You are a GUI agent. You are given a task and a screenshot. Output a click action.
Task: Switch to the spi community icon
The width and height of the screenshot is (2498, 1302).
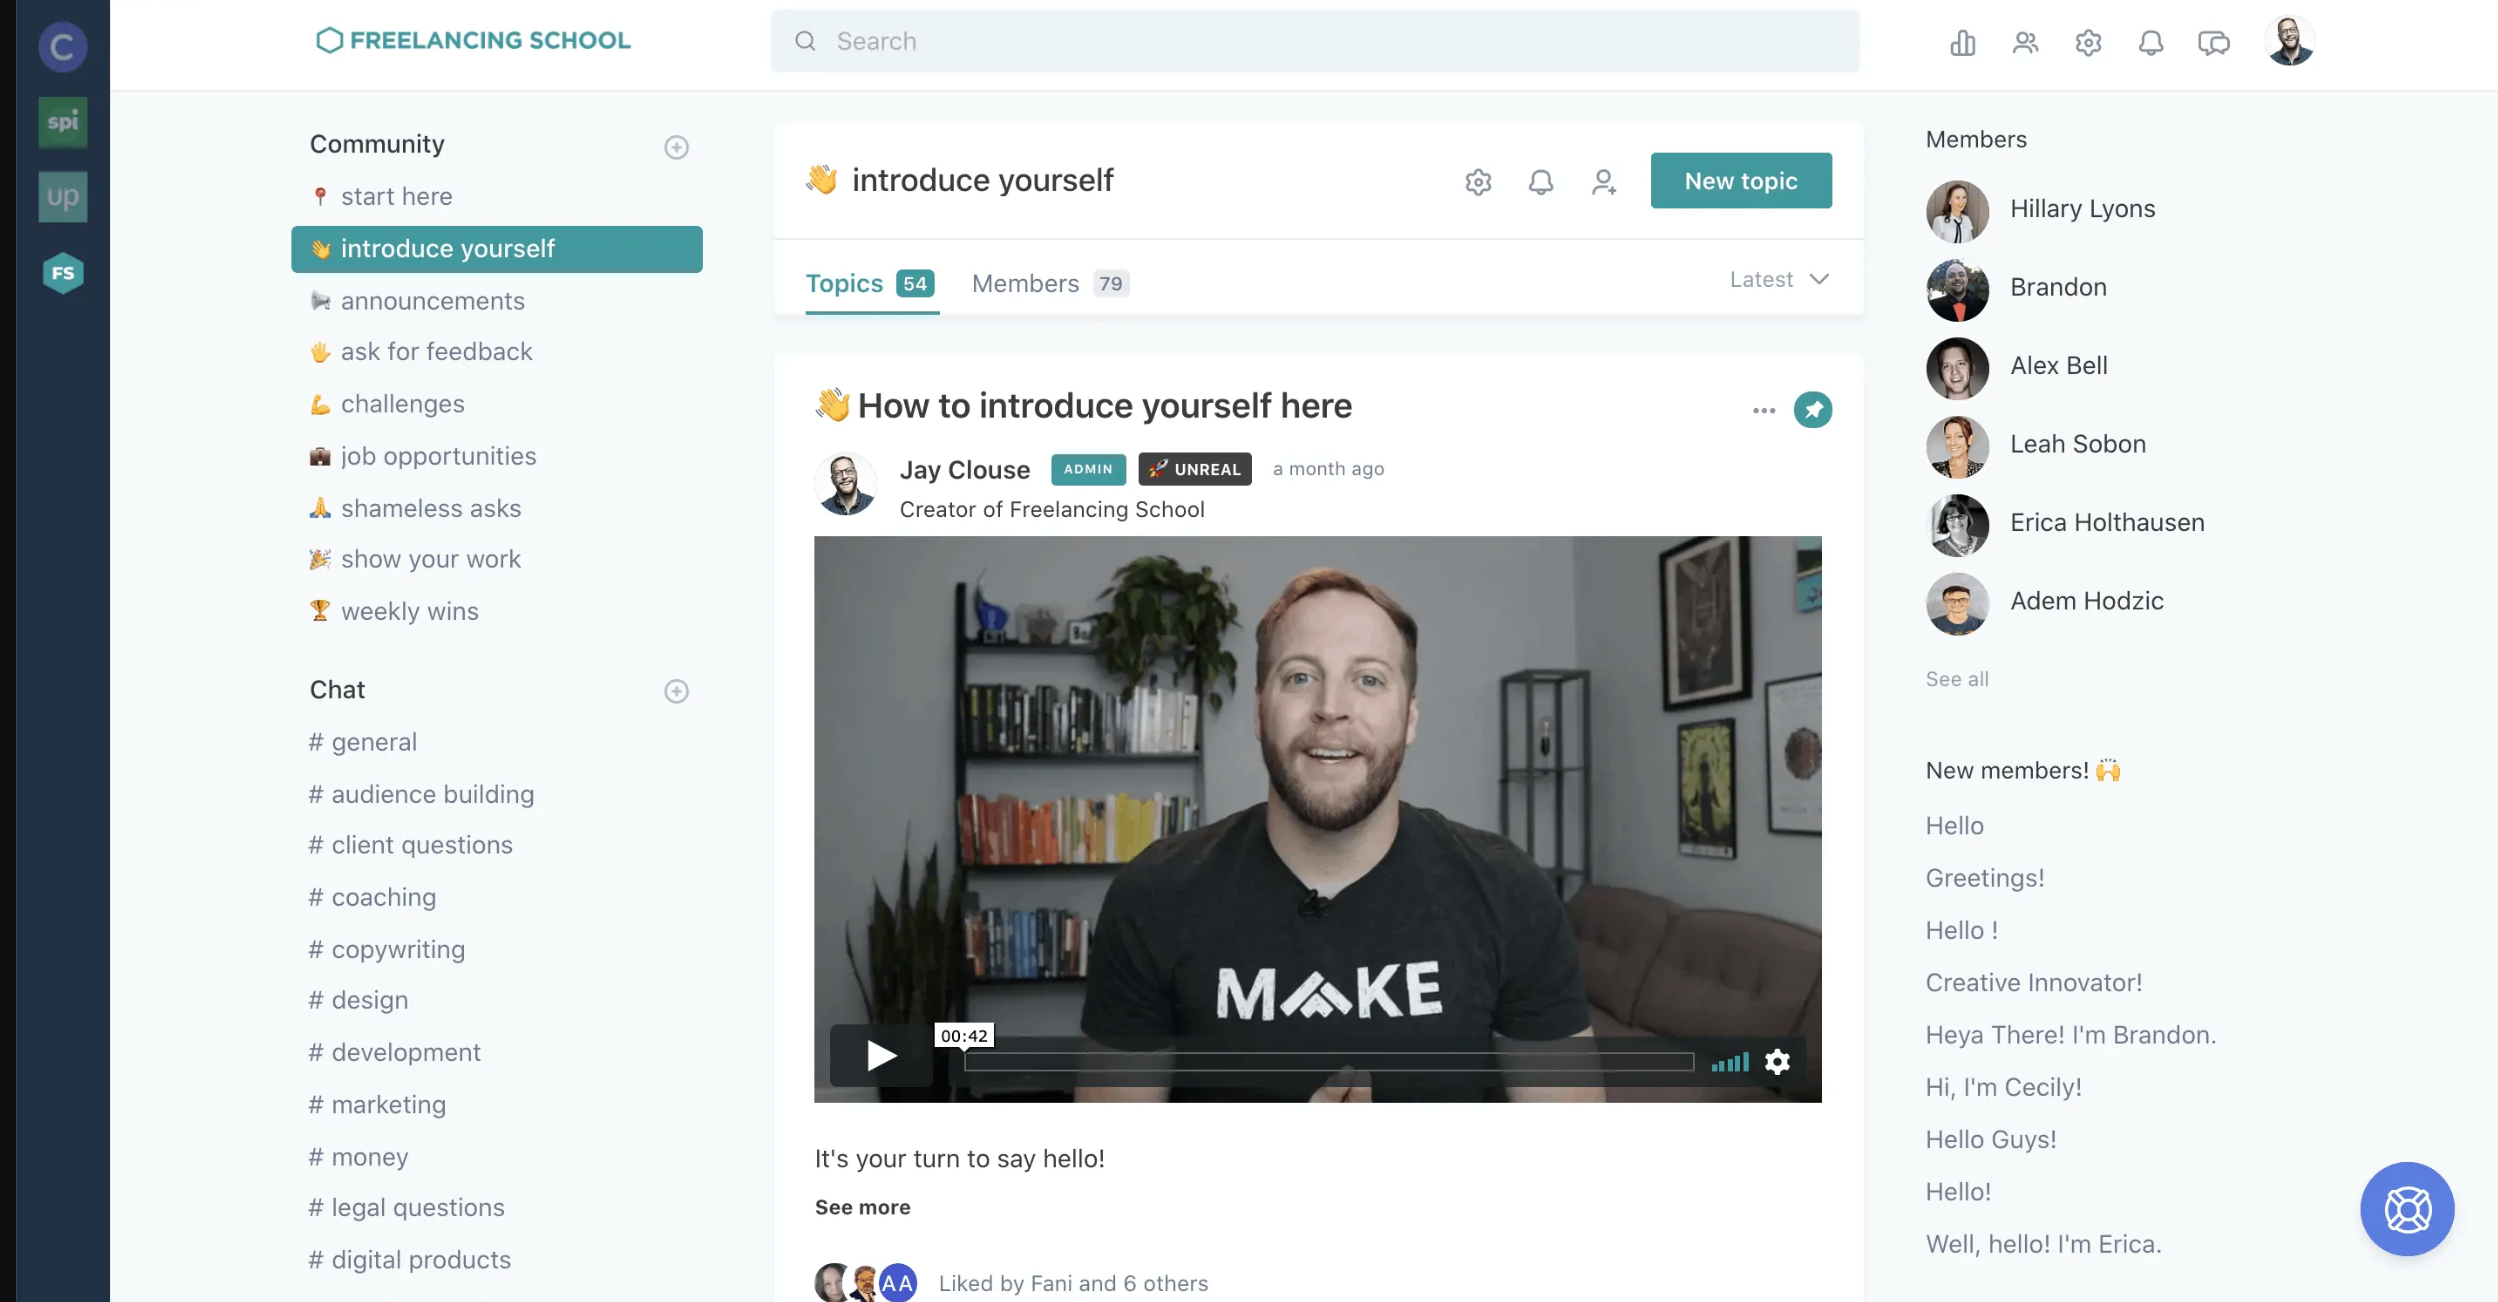(x=62, y=122)
